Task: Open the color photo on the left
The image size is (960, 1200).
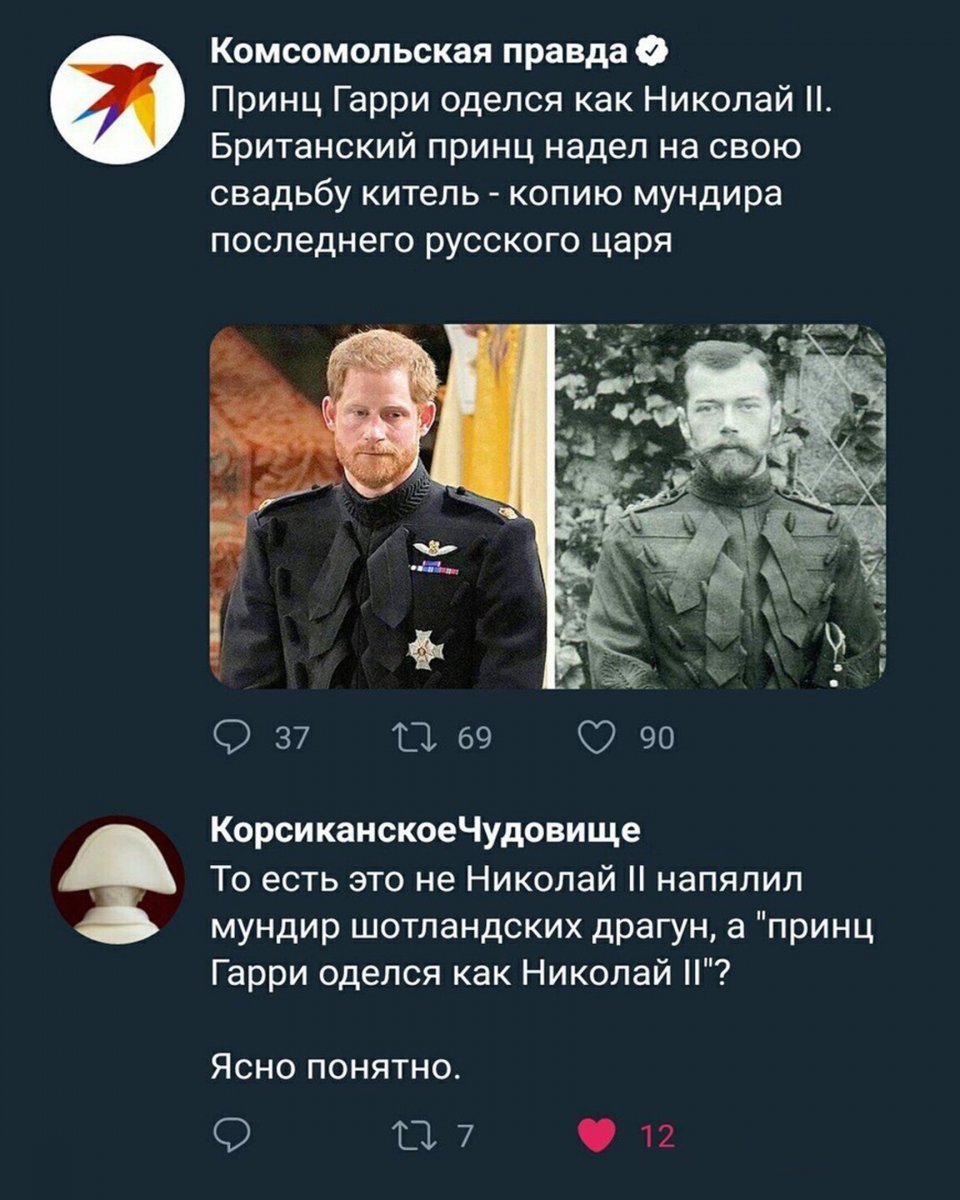Action: tap(380, 507)
